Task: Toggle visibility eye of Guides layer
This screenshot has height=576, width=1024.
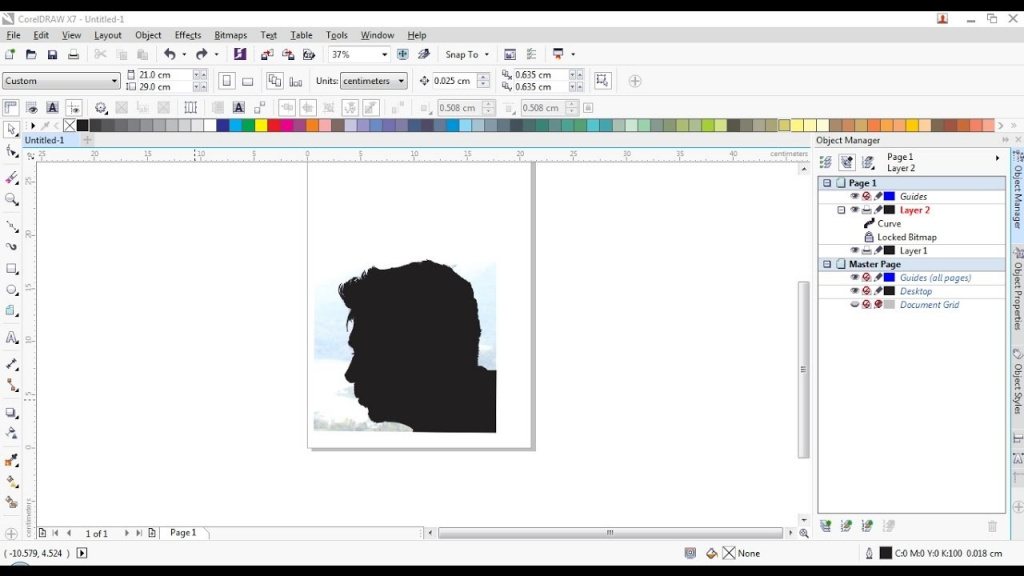Action: [854, 196]
